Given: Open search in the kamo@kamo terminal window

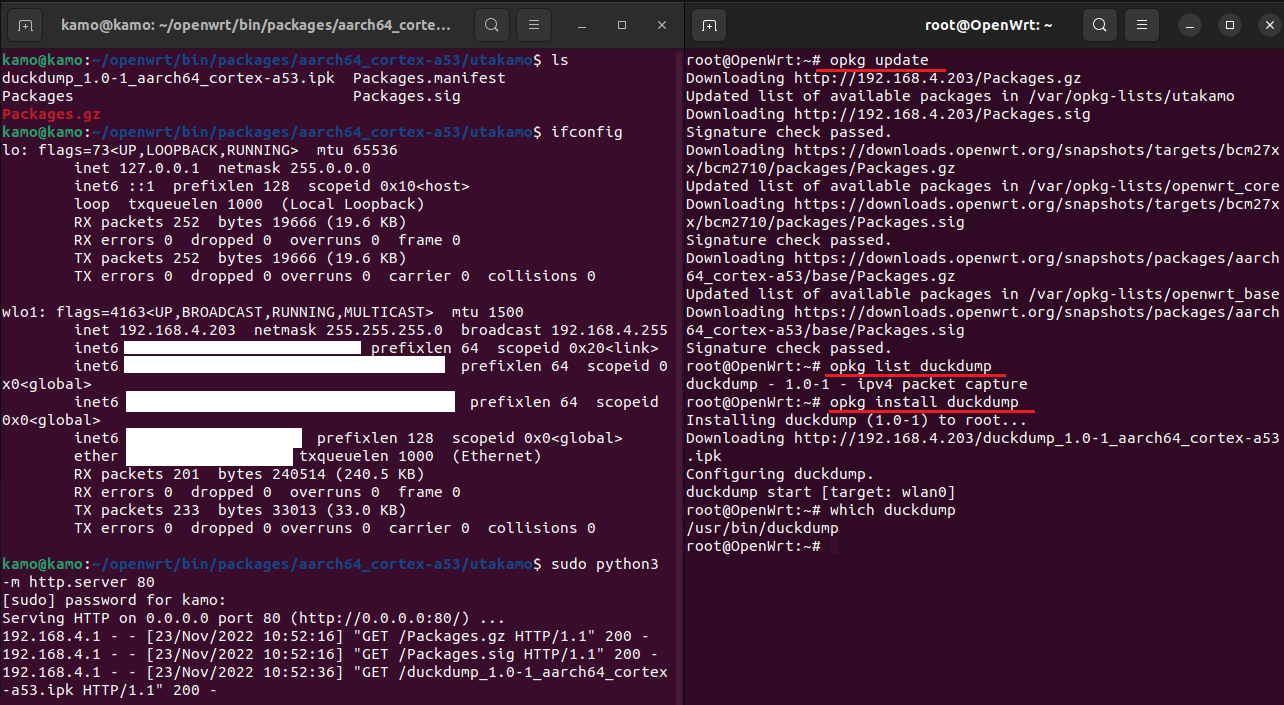Looking at the screenshot, I should 491,24.
